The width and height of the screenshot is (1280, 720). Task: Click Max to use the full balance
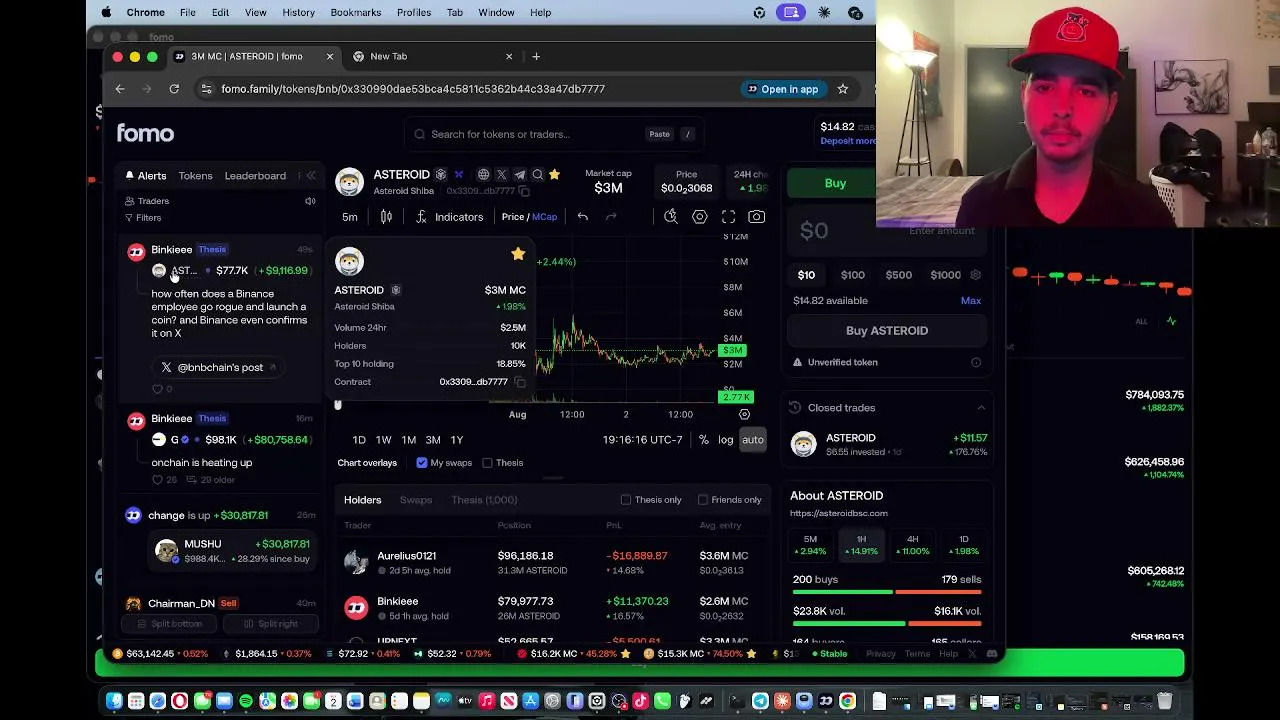971,301
